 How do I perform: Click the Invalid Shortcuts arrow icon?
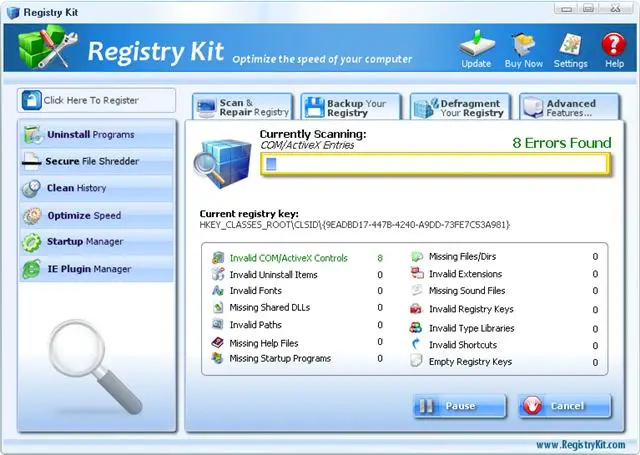tap(416, 344)
